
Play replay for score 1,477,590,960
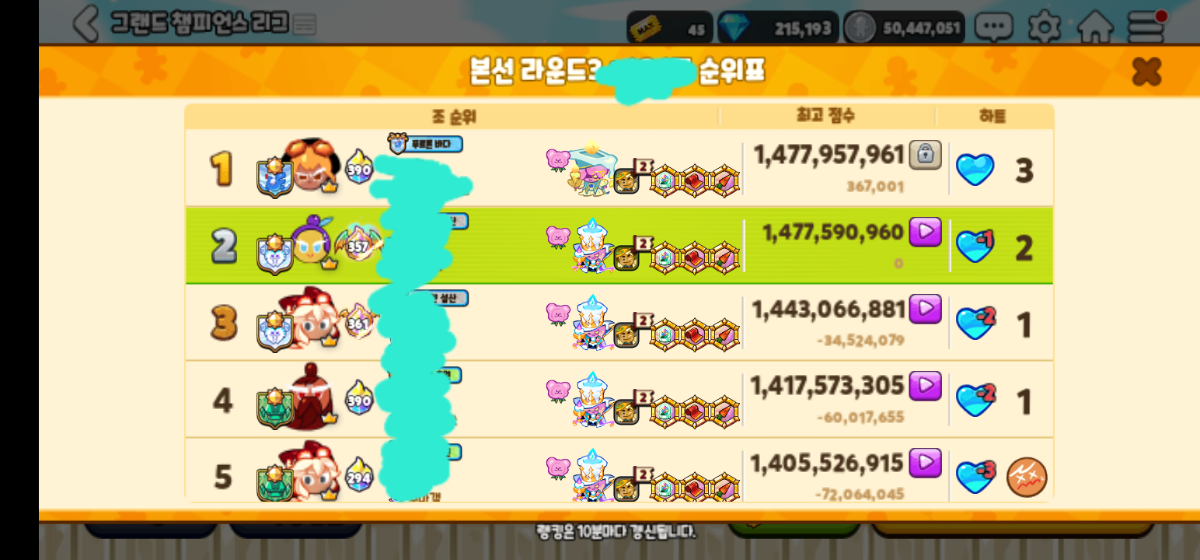(926, 232)
